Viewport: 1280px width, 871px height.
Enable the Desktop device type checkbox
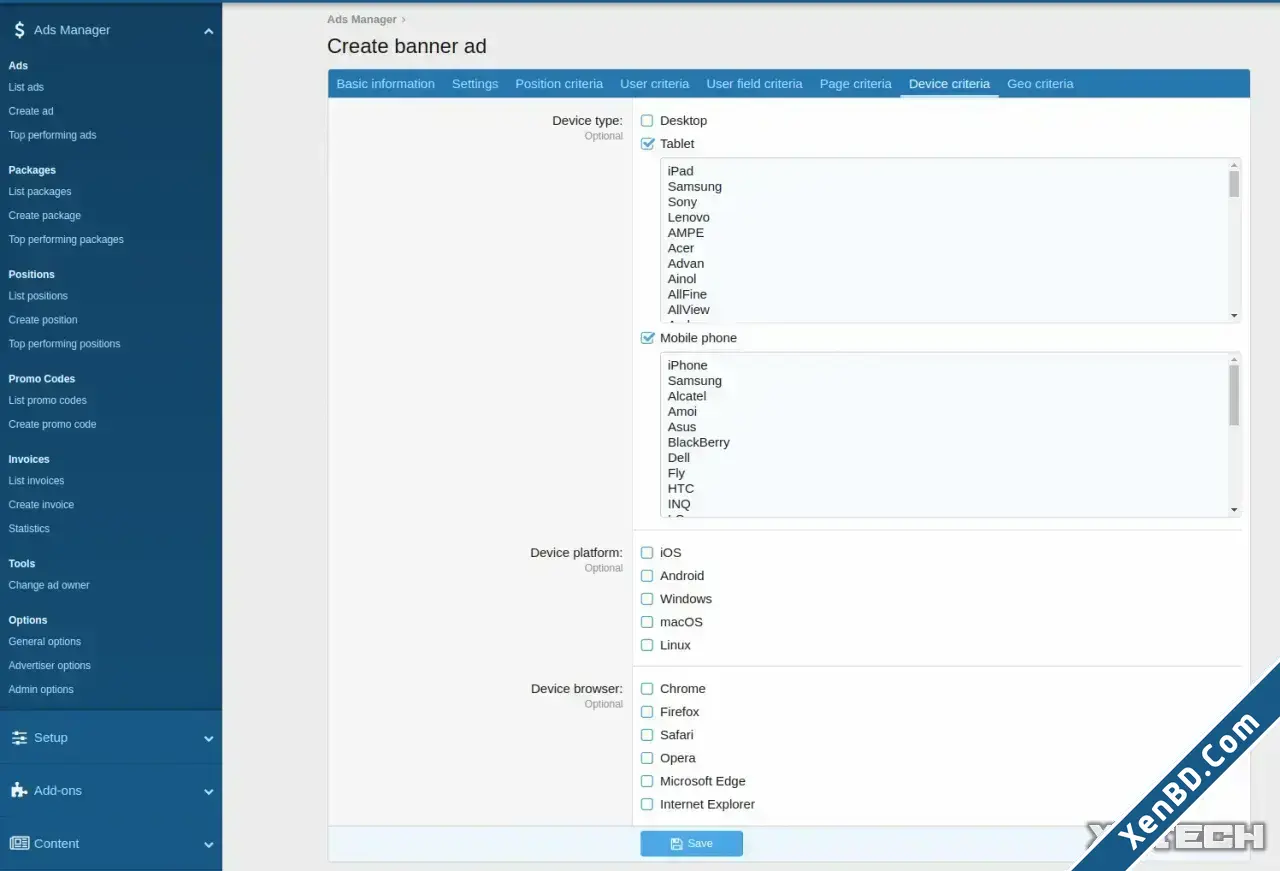[x=647, y=121]
